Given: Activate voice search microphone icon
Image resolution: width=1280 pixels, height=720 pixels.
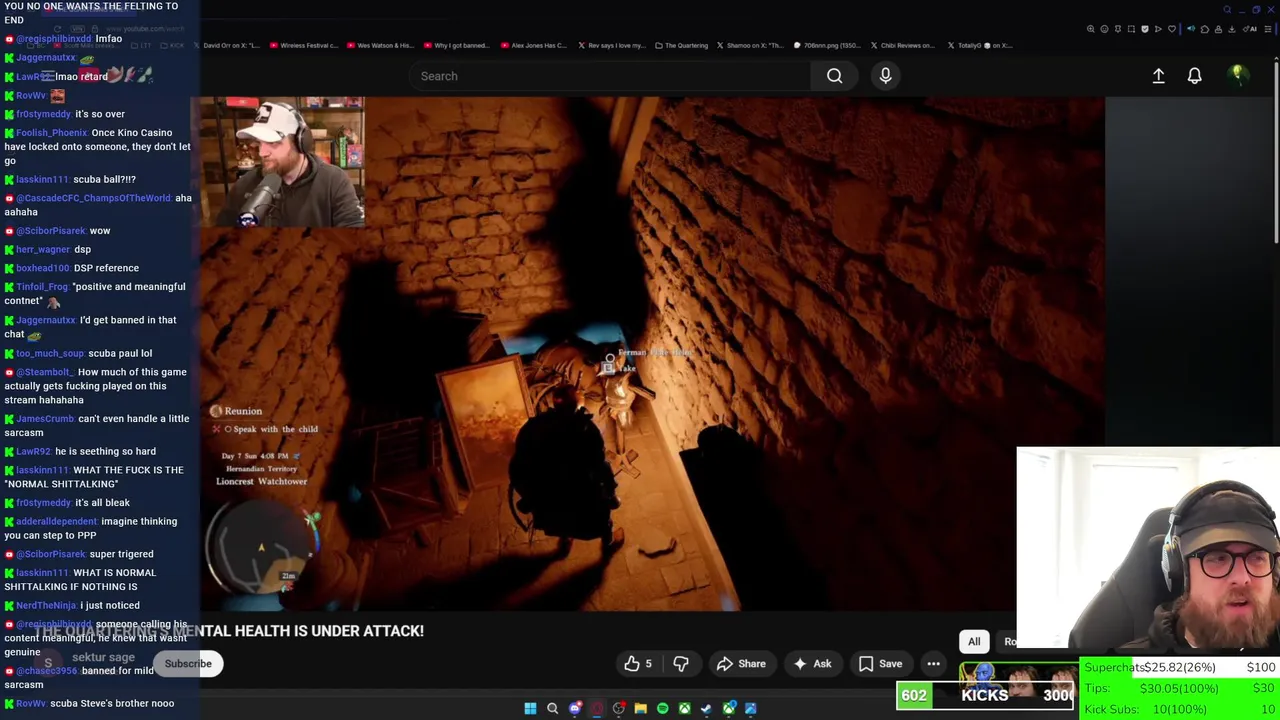Looking at the screenshot, I should tap(885, 76).
